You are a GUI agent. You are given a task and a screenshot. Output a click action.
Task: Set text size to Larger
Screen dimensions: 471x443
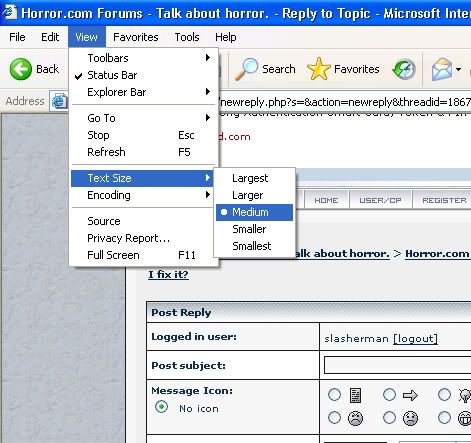point(254,195)
